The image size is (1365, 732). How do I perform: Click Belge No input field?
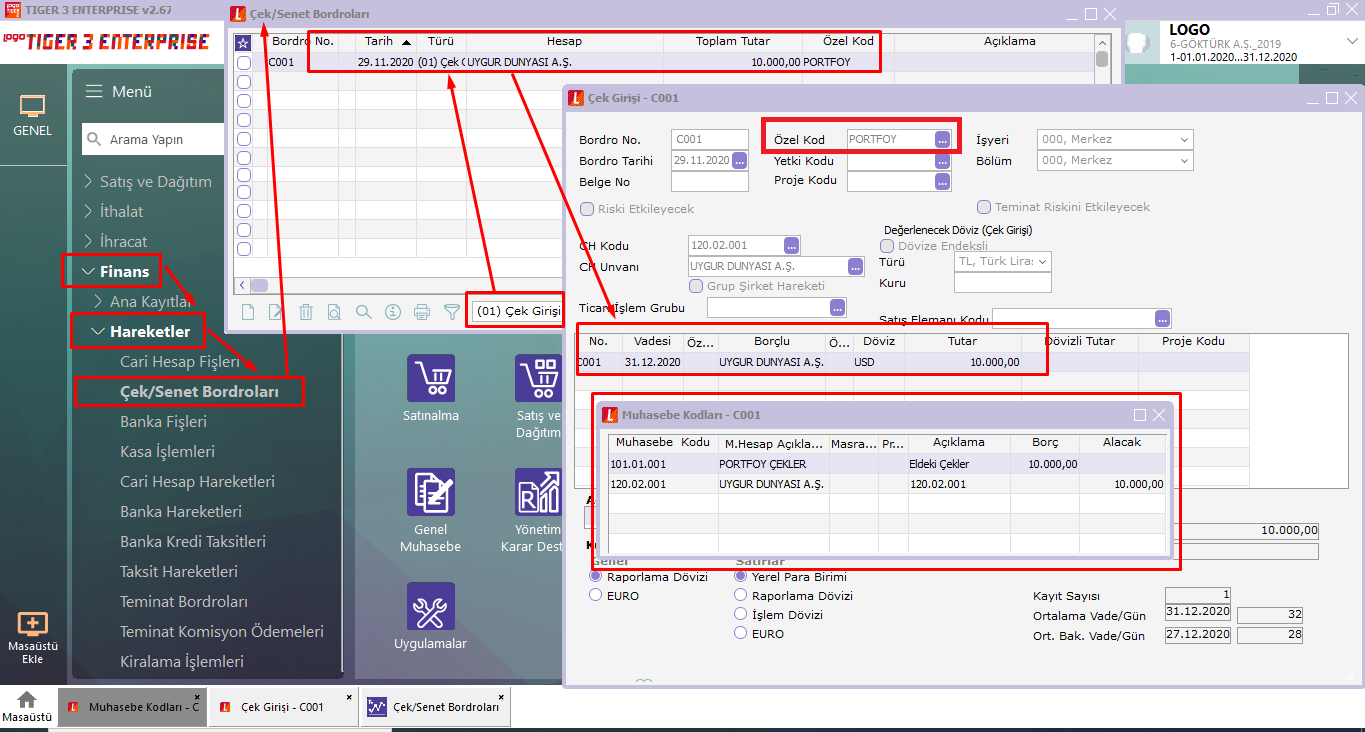[710, 182]
